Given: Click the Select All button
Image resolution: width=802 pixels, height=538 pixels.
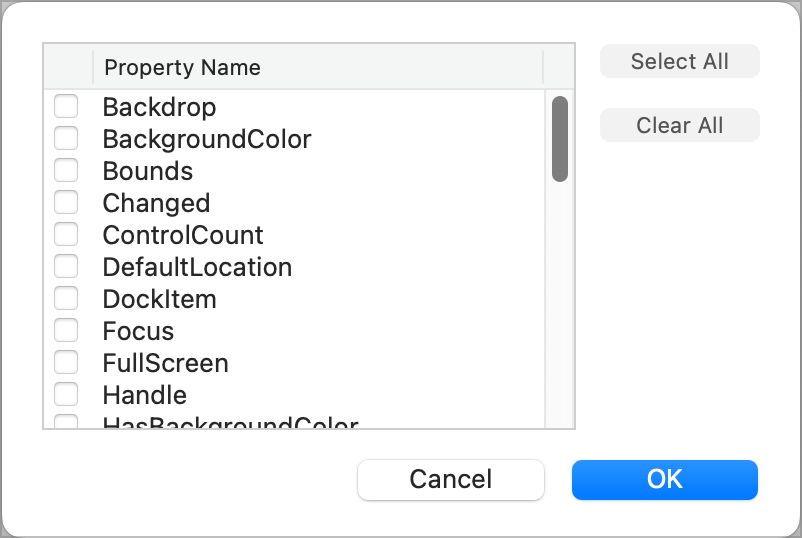Looking at the screenshot, I should (679, 61).
